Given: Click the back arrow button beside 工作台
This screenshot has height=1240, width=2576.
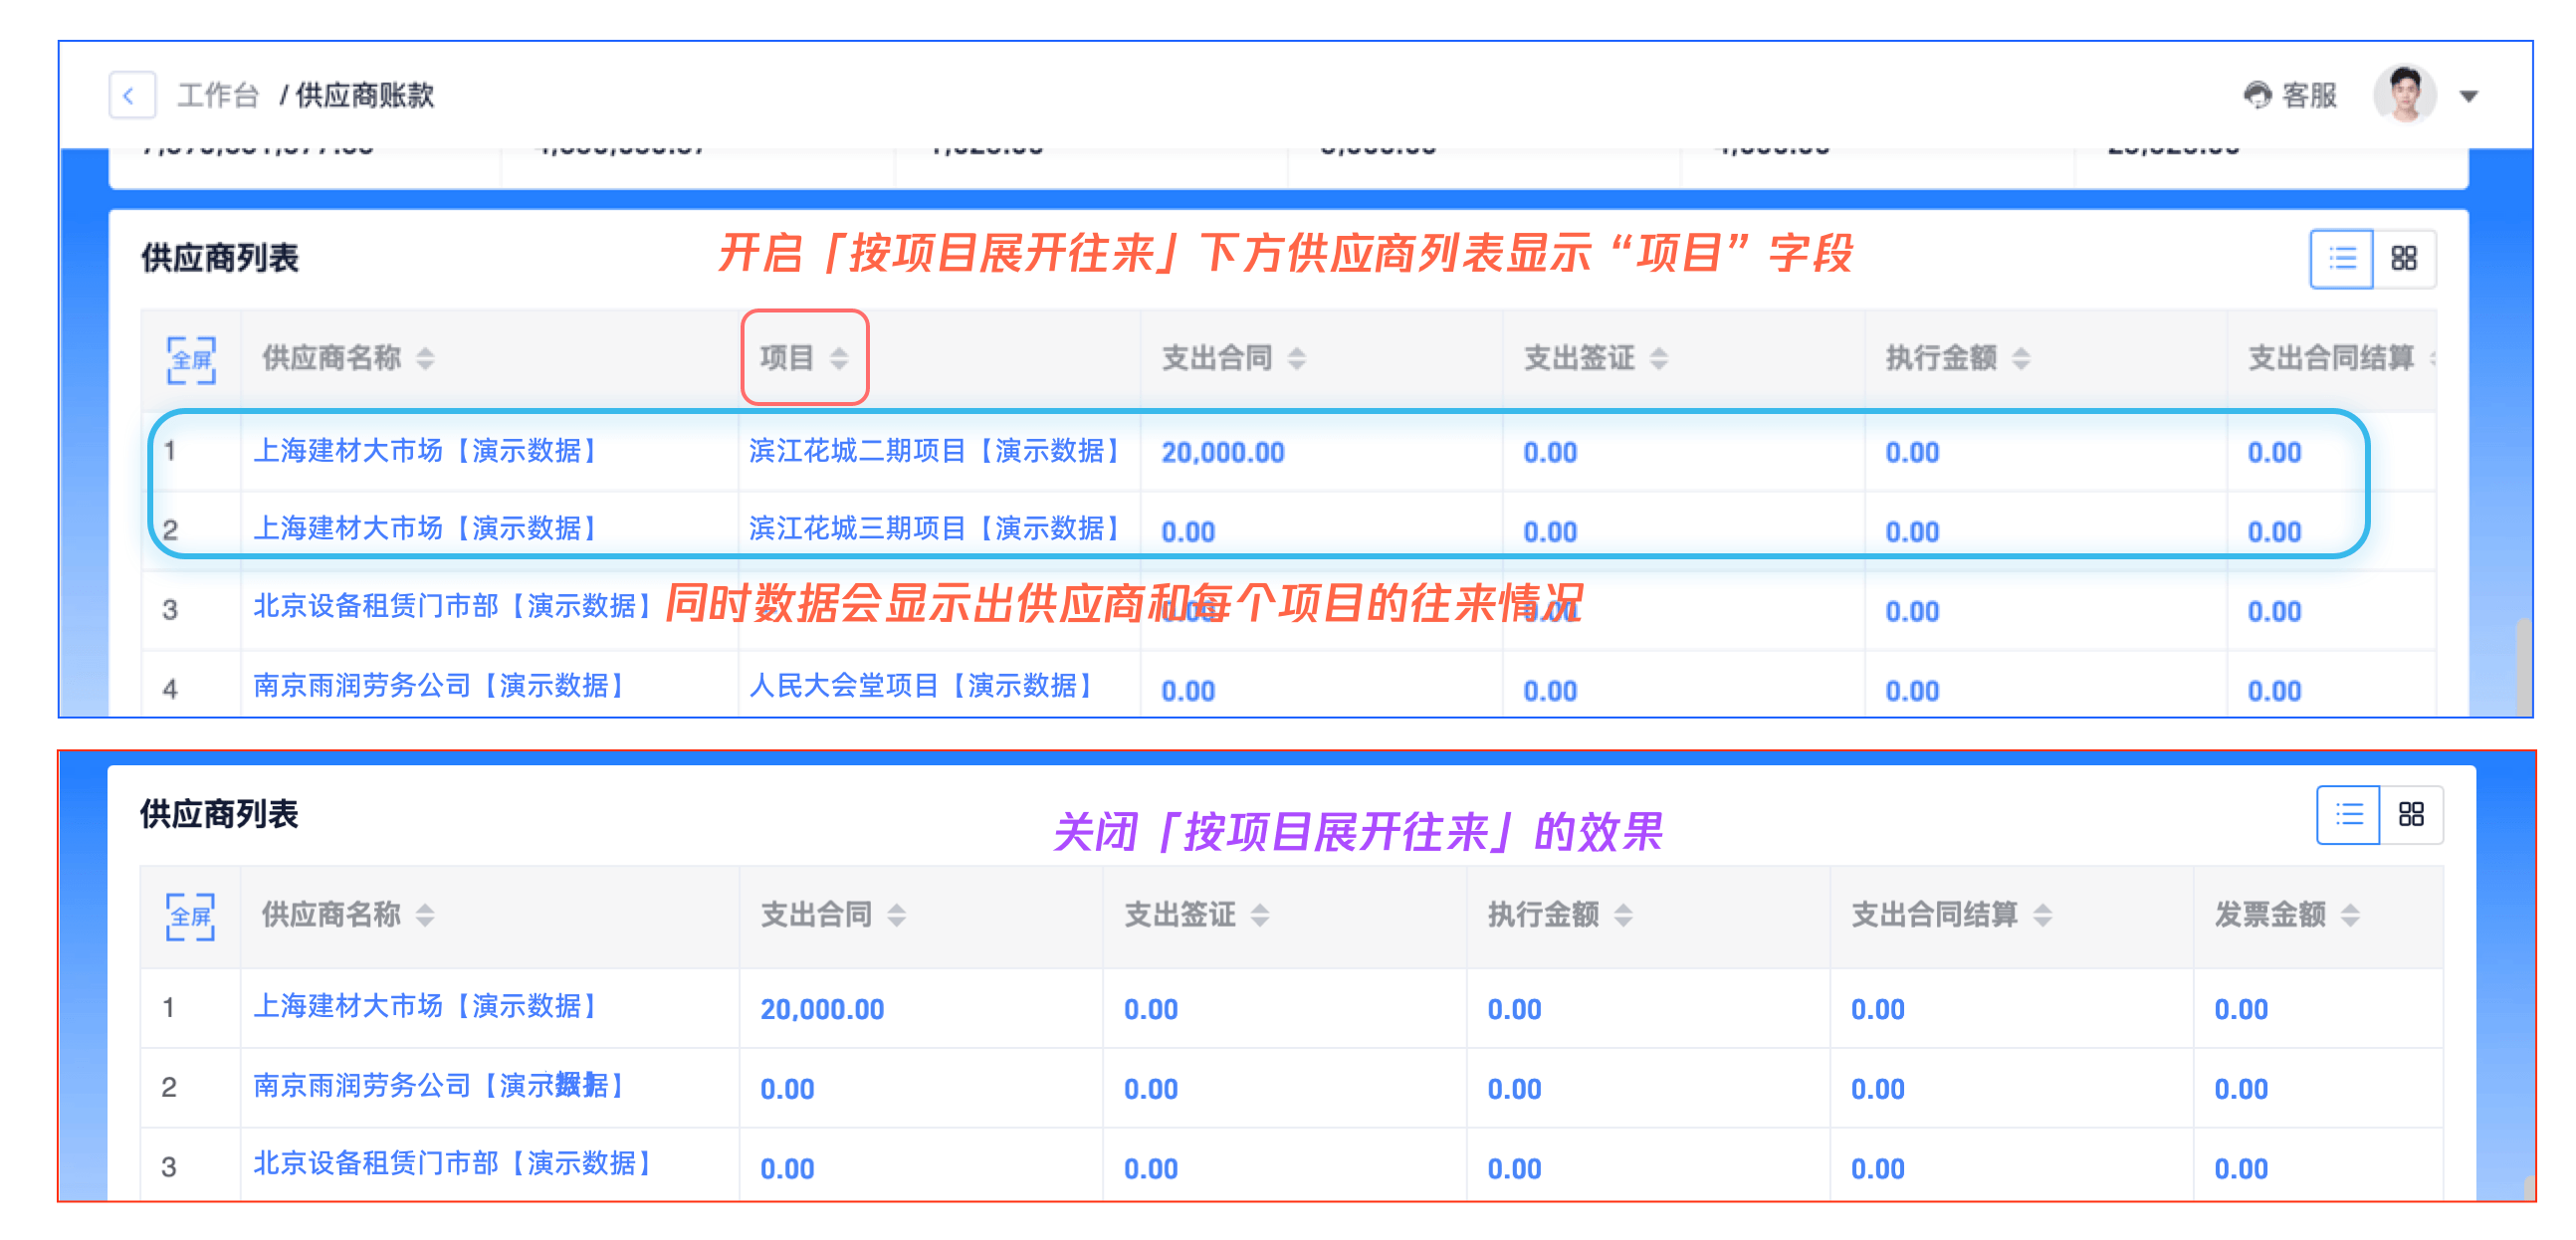Looking at the screenshot, I should (131, 96).
